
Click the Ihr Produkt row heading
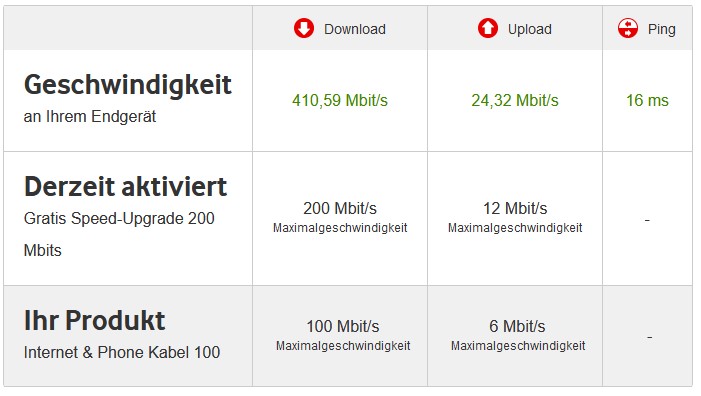point(94,320)
